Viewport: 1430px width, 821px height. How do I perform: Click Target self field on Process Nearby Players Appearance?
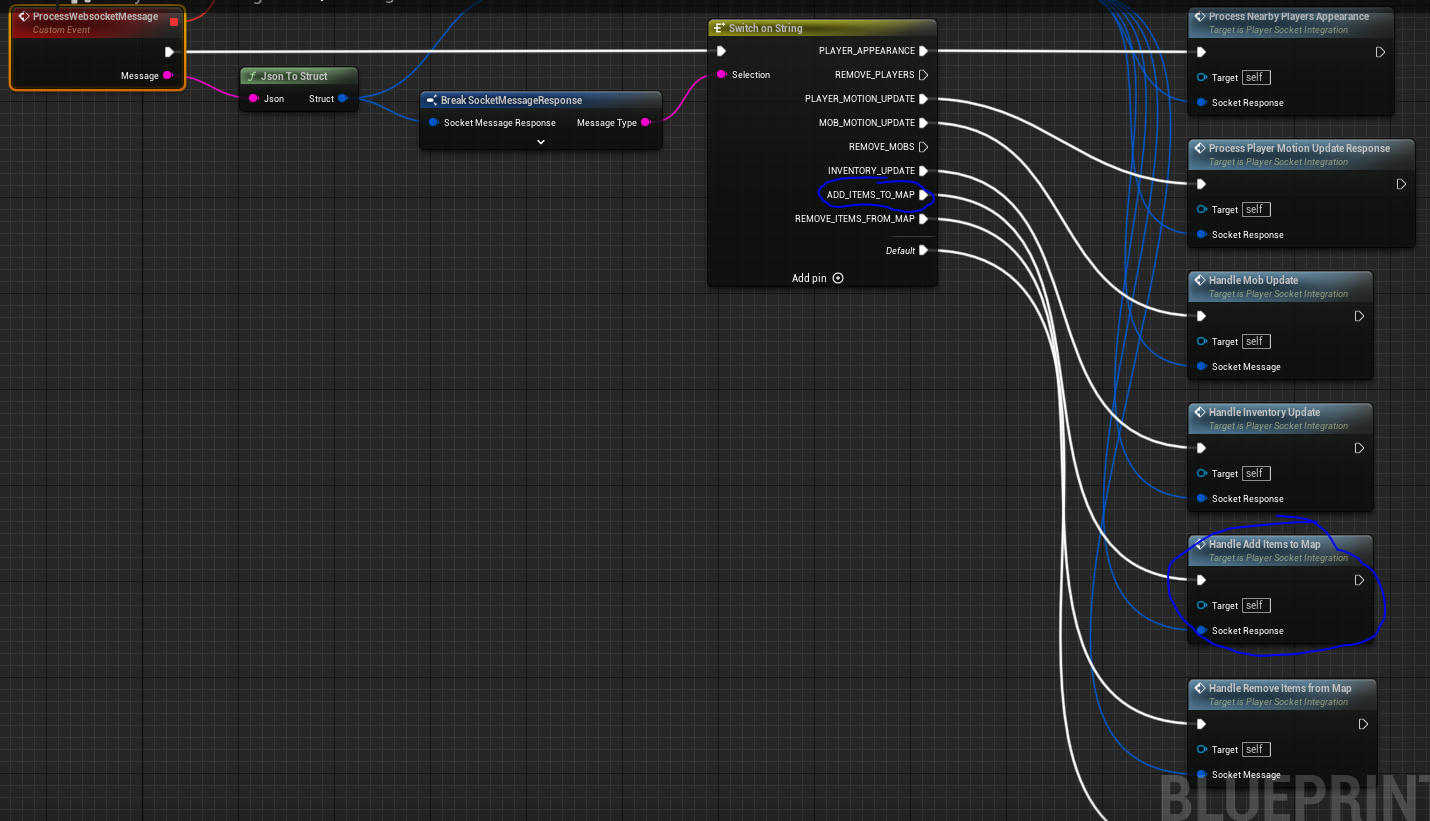(1256, 77)
